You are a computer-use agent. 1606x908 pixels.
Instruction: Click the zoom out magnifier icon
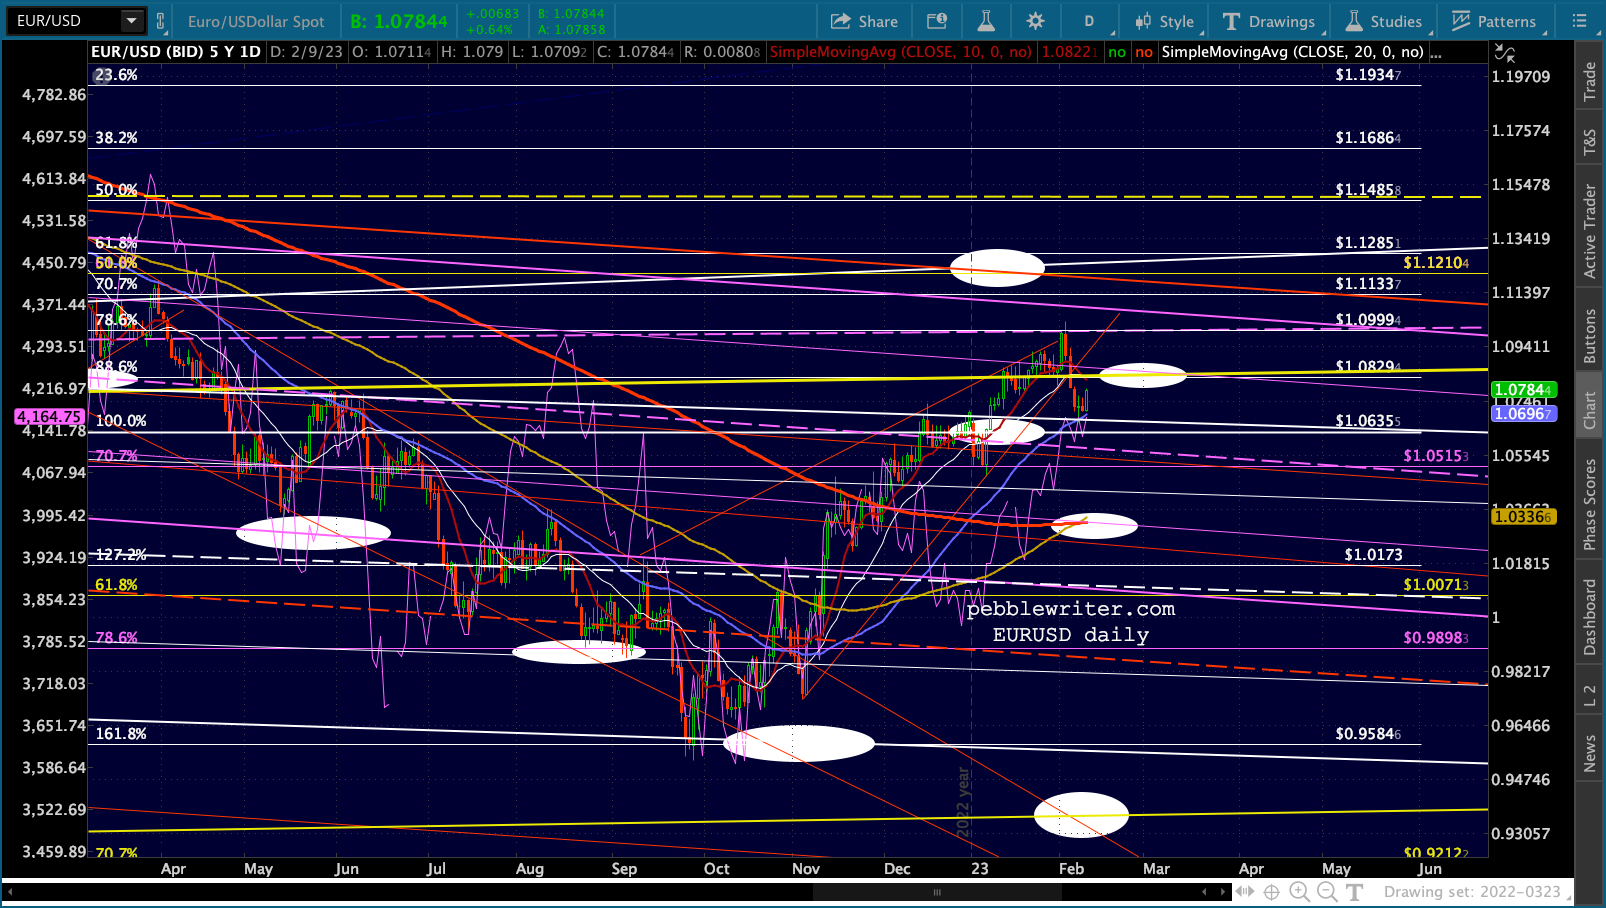[x=1327, y=892]
